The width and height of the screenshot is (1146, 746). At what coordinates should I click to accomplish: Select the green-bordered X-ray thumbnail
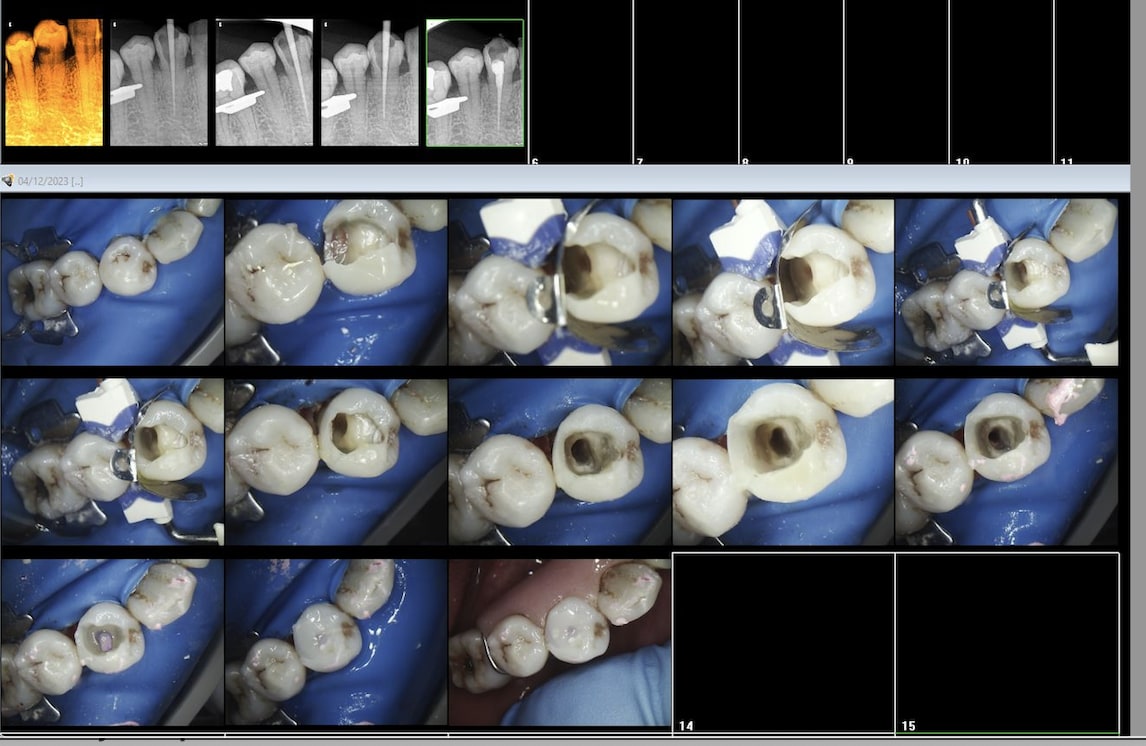pos(475,82)
